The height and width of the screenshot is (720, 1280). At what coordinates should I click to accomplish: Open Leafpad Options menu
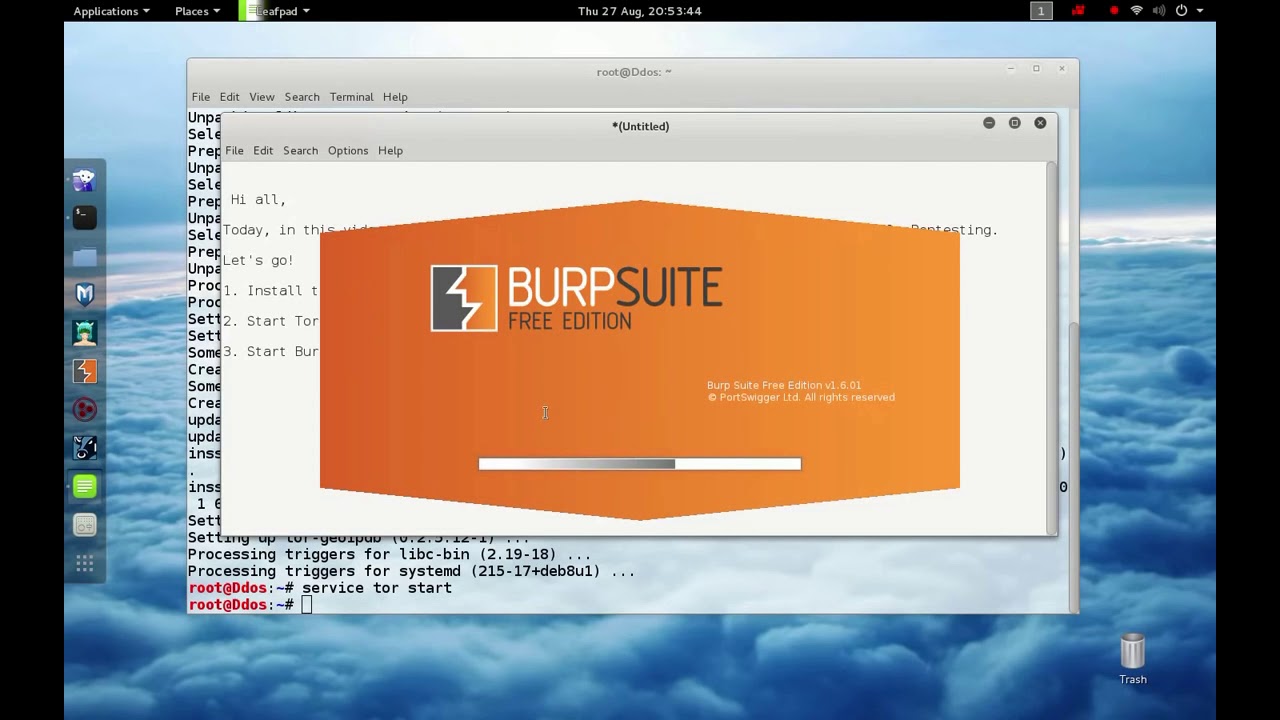click(x=348, y=151)
